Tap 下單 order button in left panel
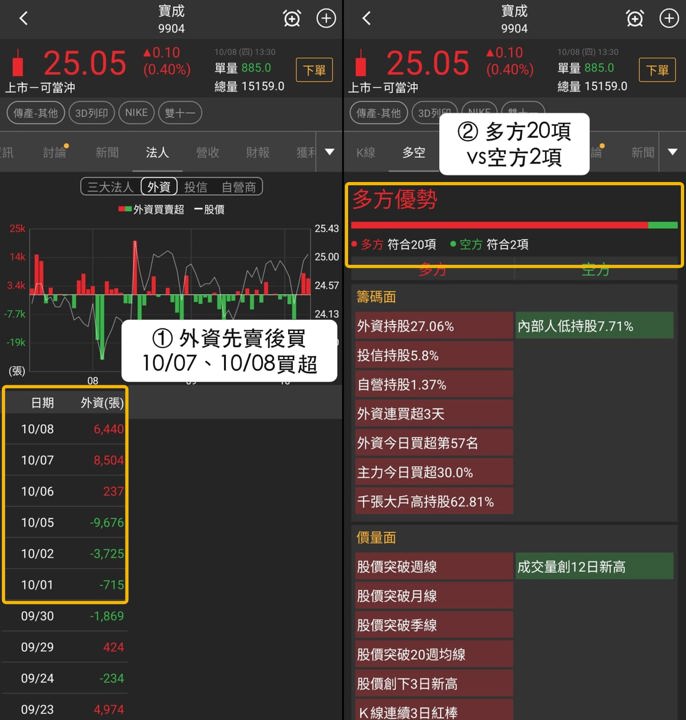Image resolution: width=686 pixels, height=720 pixels. (314, 70)
